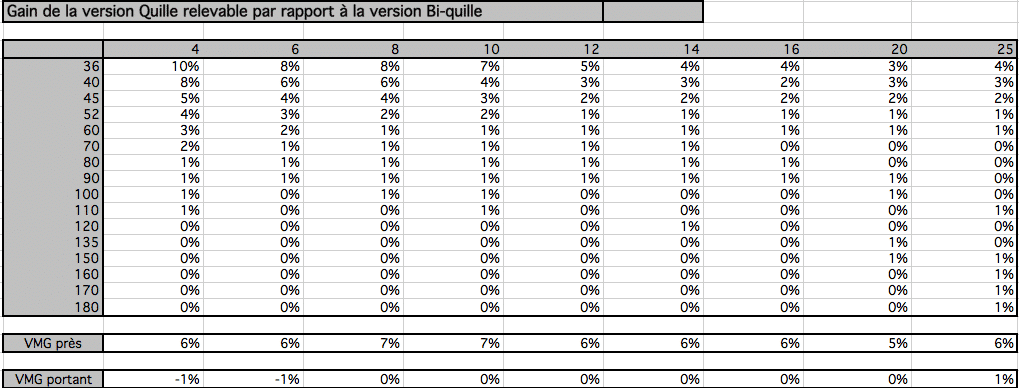Select VMG près value under column 8

click(x=354, y=343)
